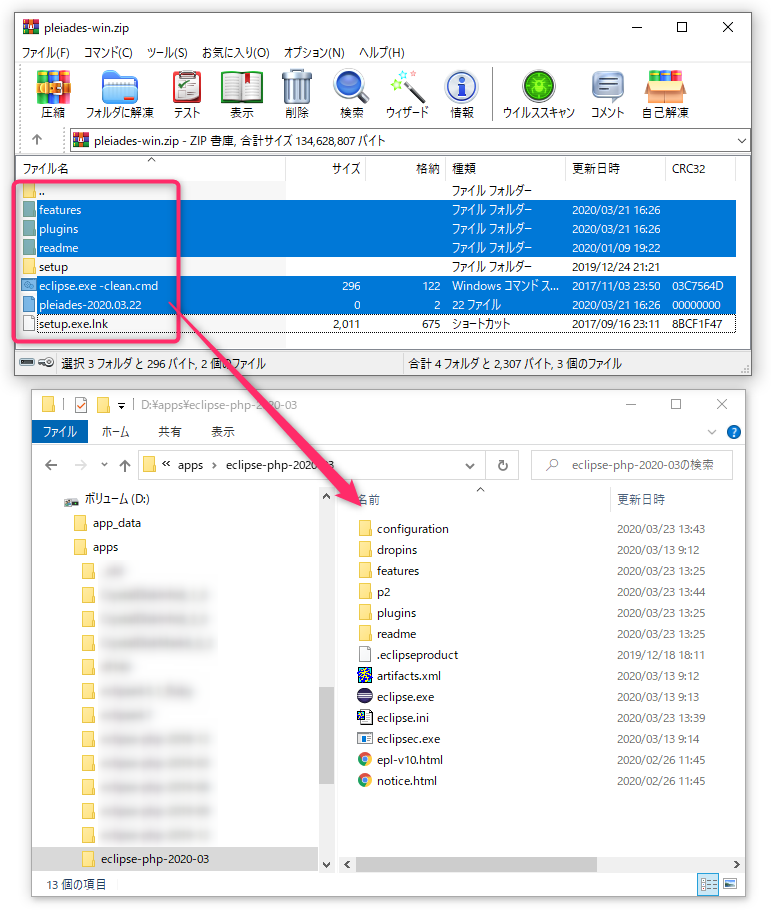Open ヘルプ(H) menu

pos(382,52)
